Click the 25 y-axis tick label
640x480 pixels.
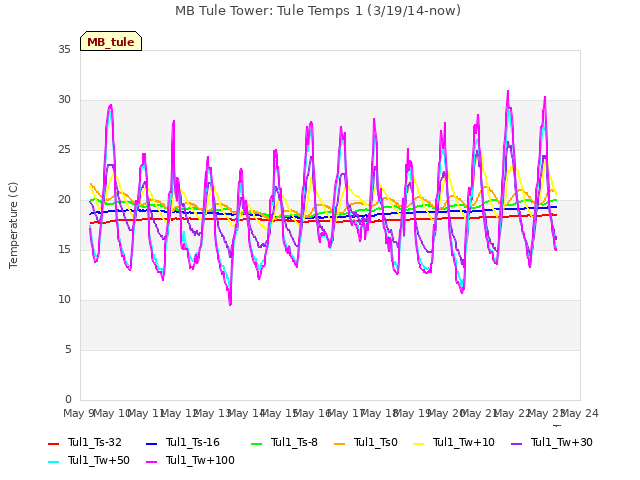pyautogui.click(x=64, y=150)
